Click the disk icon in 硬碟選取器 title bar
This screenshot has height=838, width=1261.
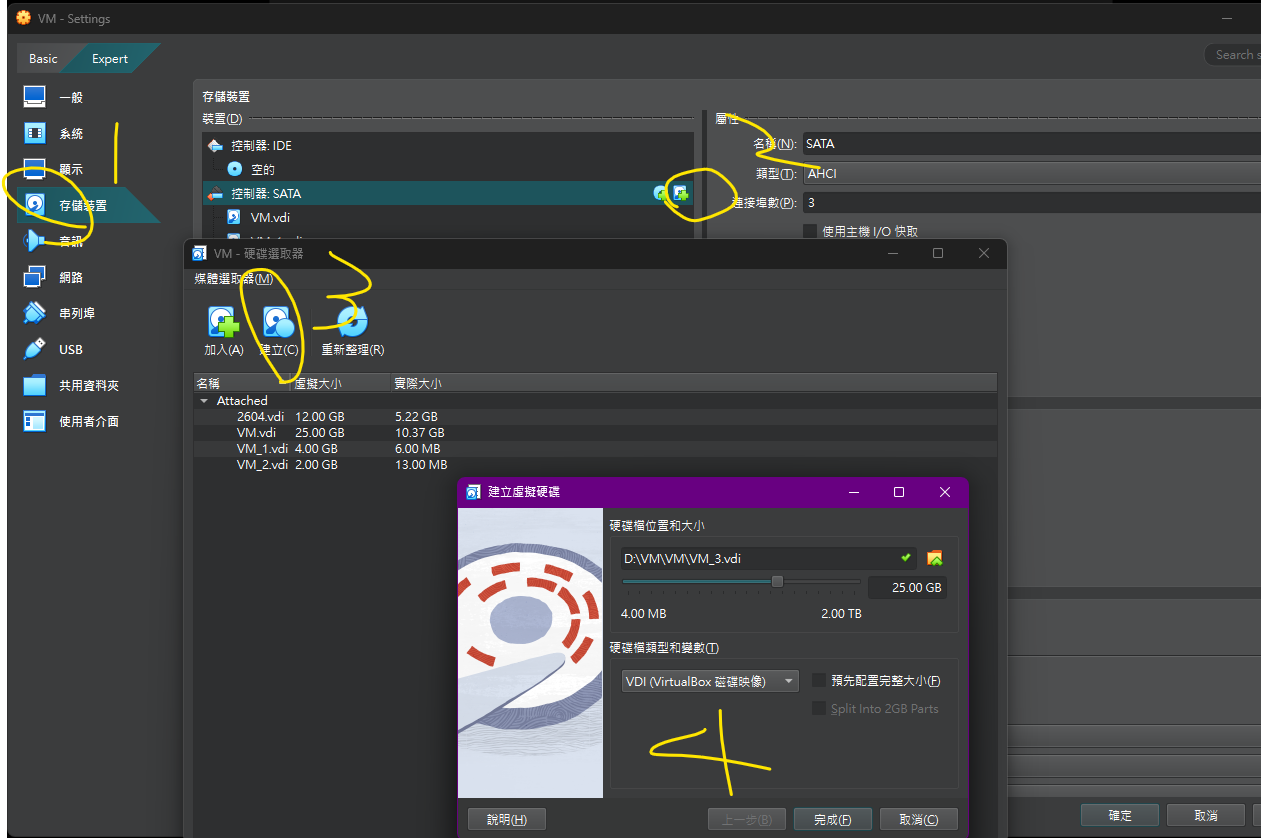pos(198,253)
